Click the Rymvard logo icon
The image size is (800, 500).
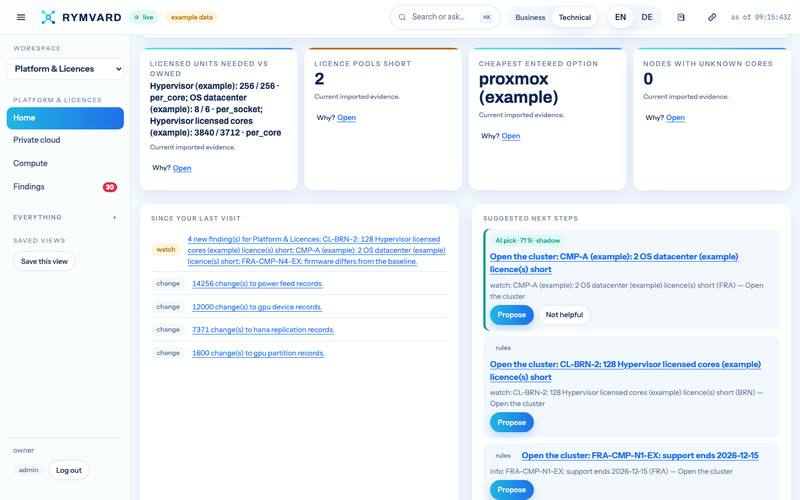pos(48,17)
